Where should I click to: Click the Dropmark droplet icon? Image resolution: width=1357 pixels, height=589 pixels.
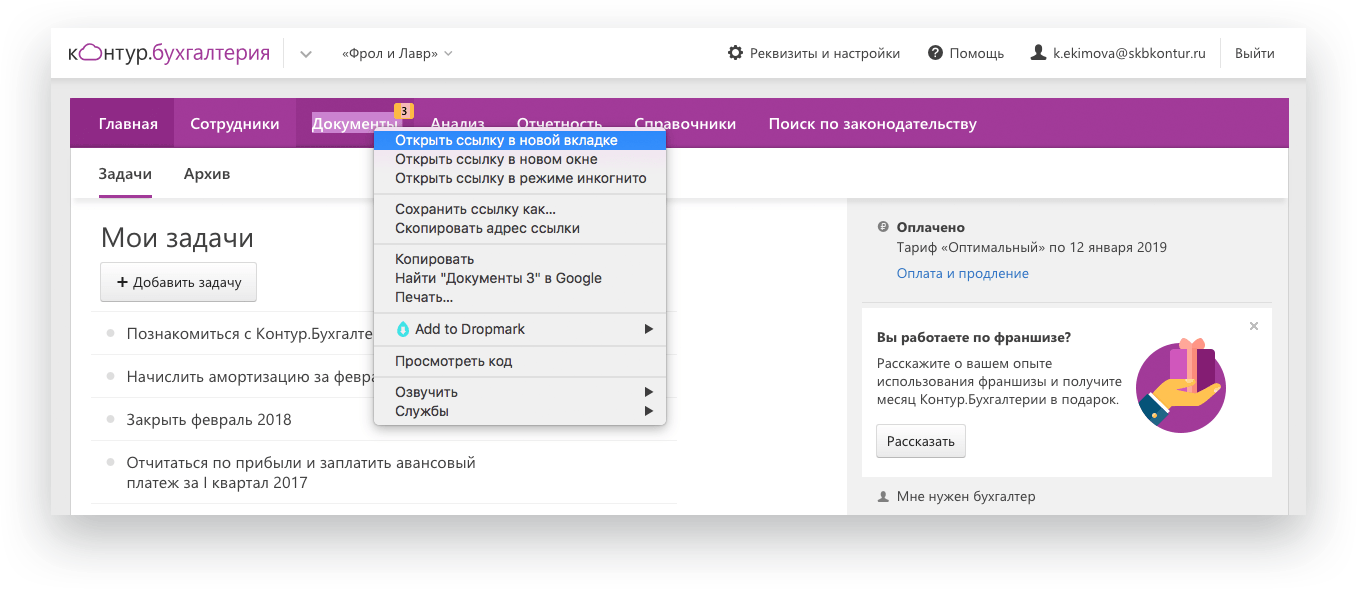[403, 329]
